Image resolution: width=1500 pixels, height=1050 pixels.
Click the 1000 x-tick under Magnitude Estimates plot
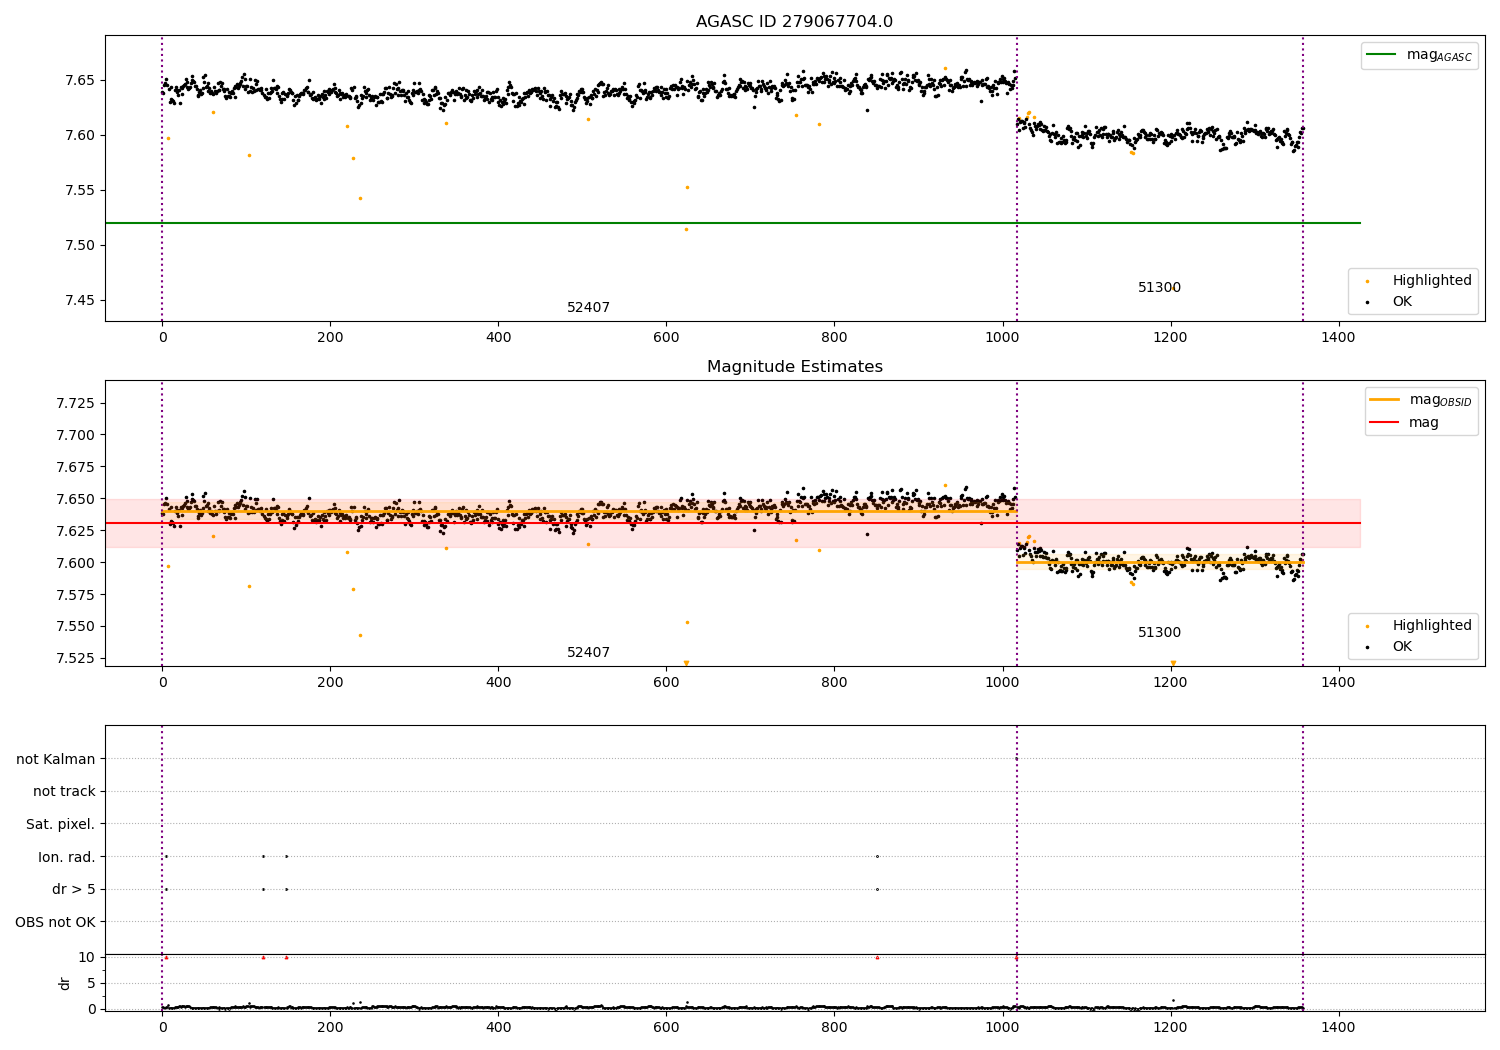coord(1002,682)
